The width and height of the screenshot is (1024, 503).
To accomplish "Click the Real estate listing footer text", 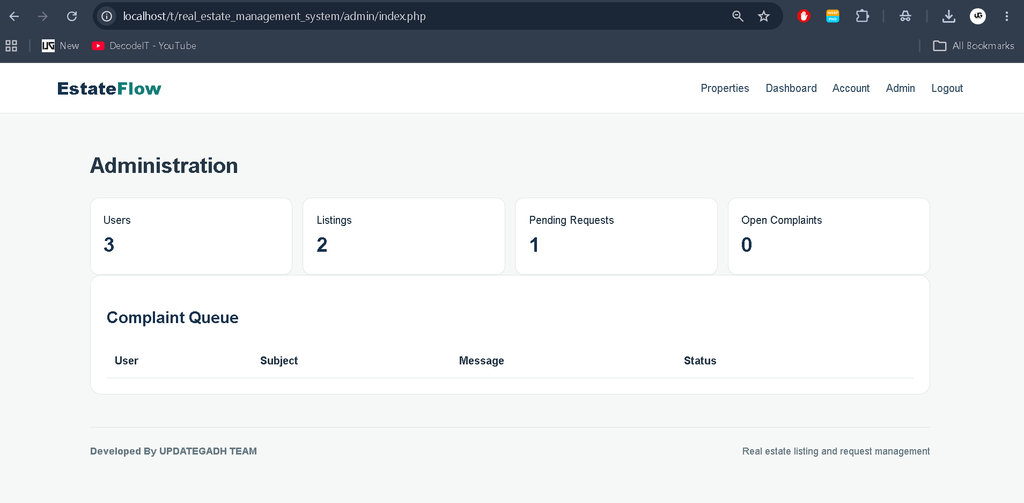I will 836,451.
